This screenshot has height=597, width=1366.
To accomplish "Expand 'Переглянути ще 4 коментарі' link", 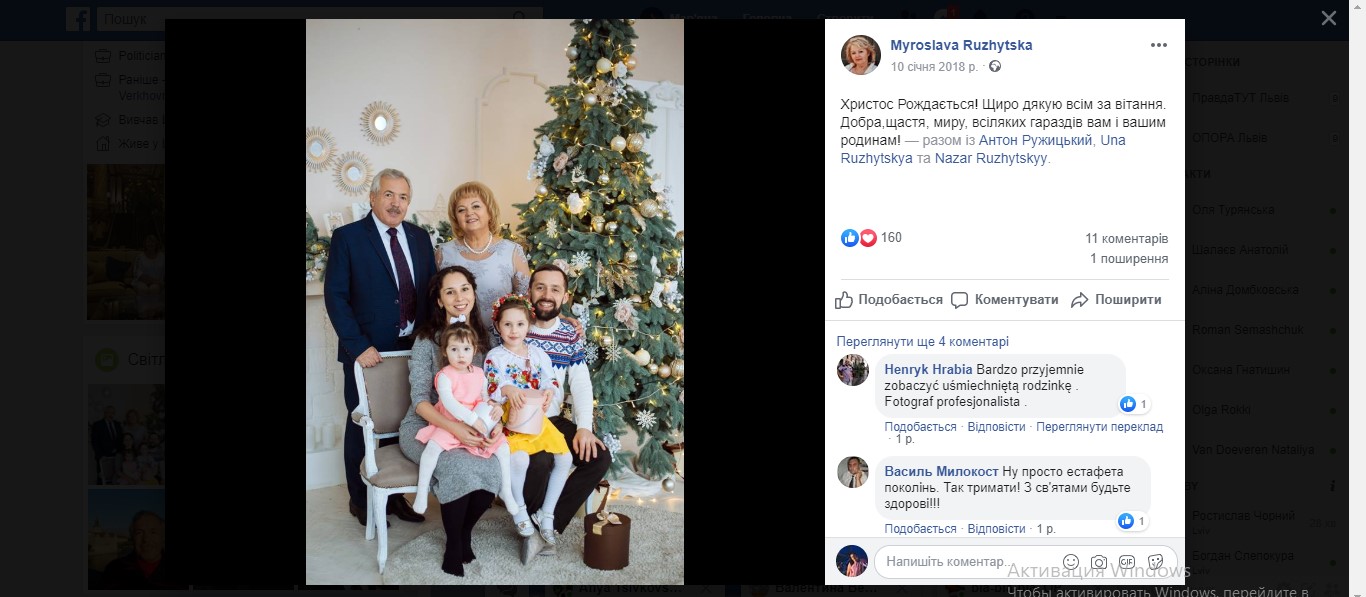I will tap(923, 342).
